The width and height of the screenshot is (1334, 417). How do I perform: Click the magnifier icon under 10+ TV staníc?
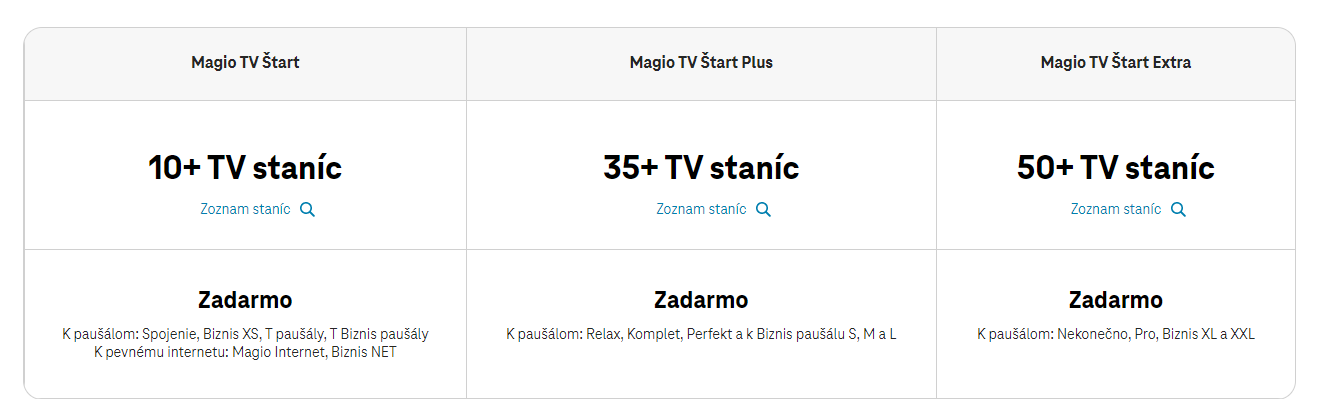[308, 210]
